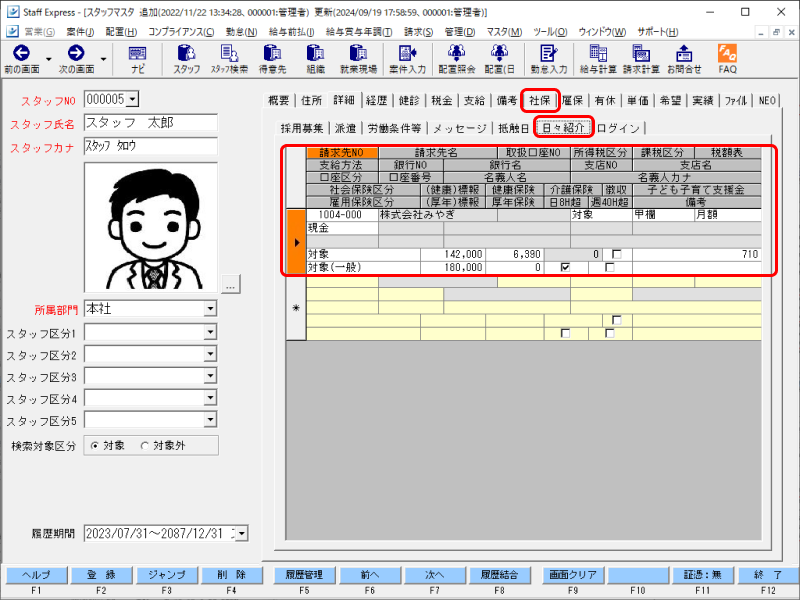Click the 削除 F4 button

pyautogui.click(x=232, y=575)
